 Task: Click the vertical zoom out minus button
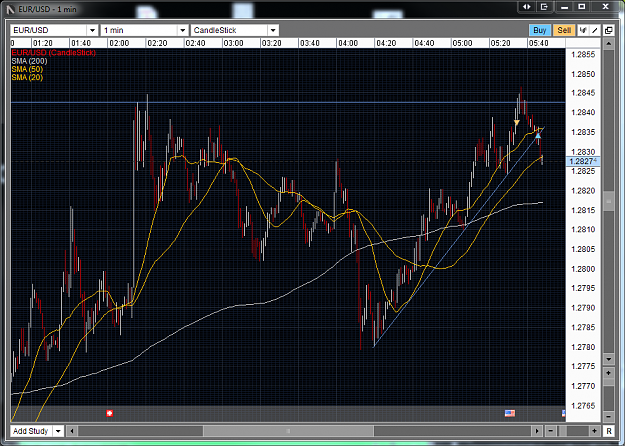(x=608, y=417)
